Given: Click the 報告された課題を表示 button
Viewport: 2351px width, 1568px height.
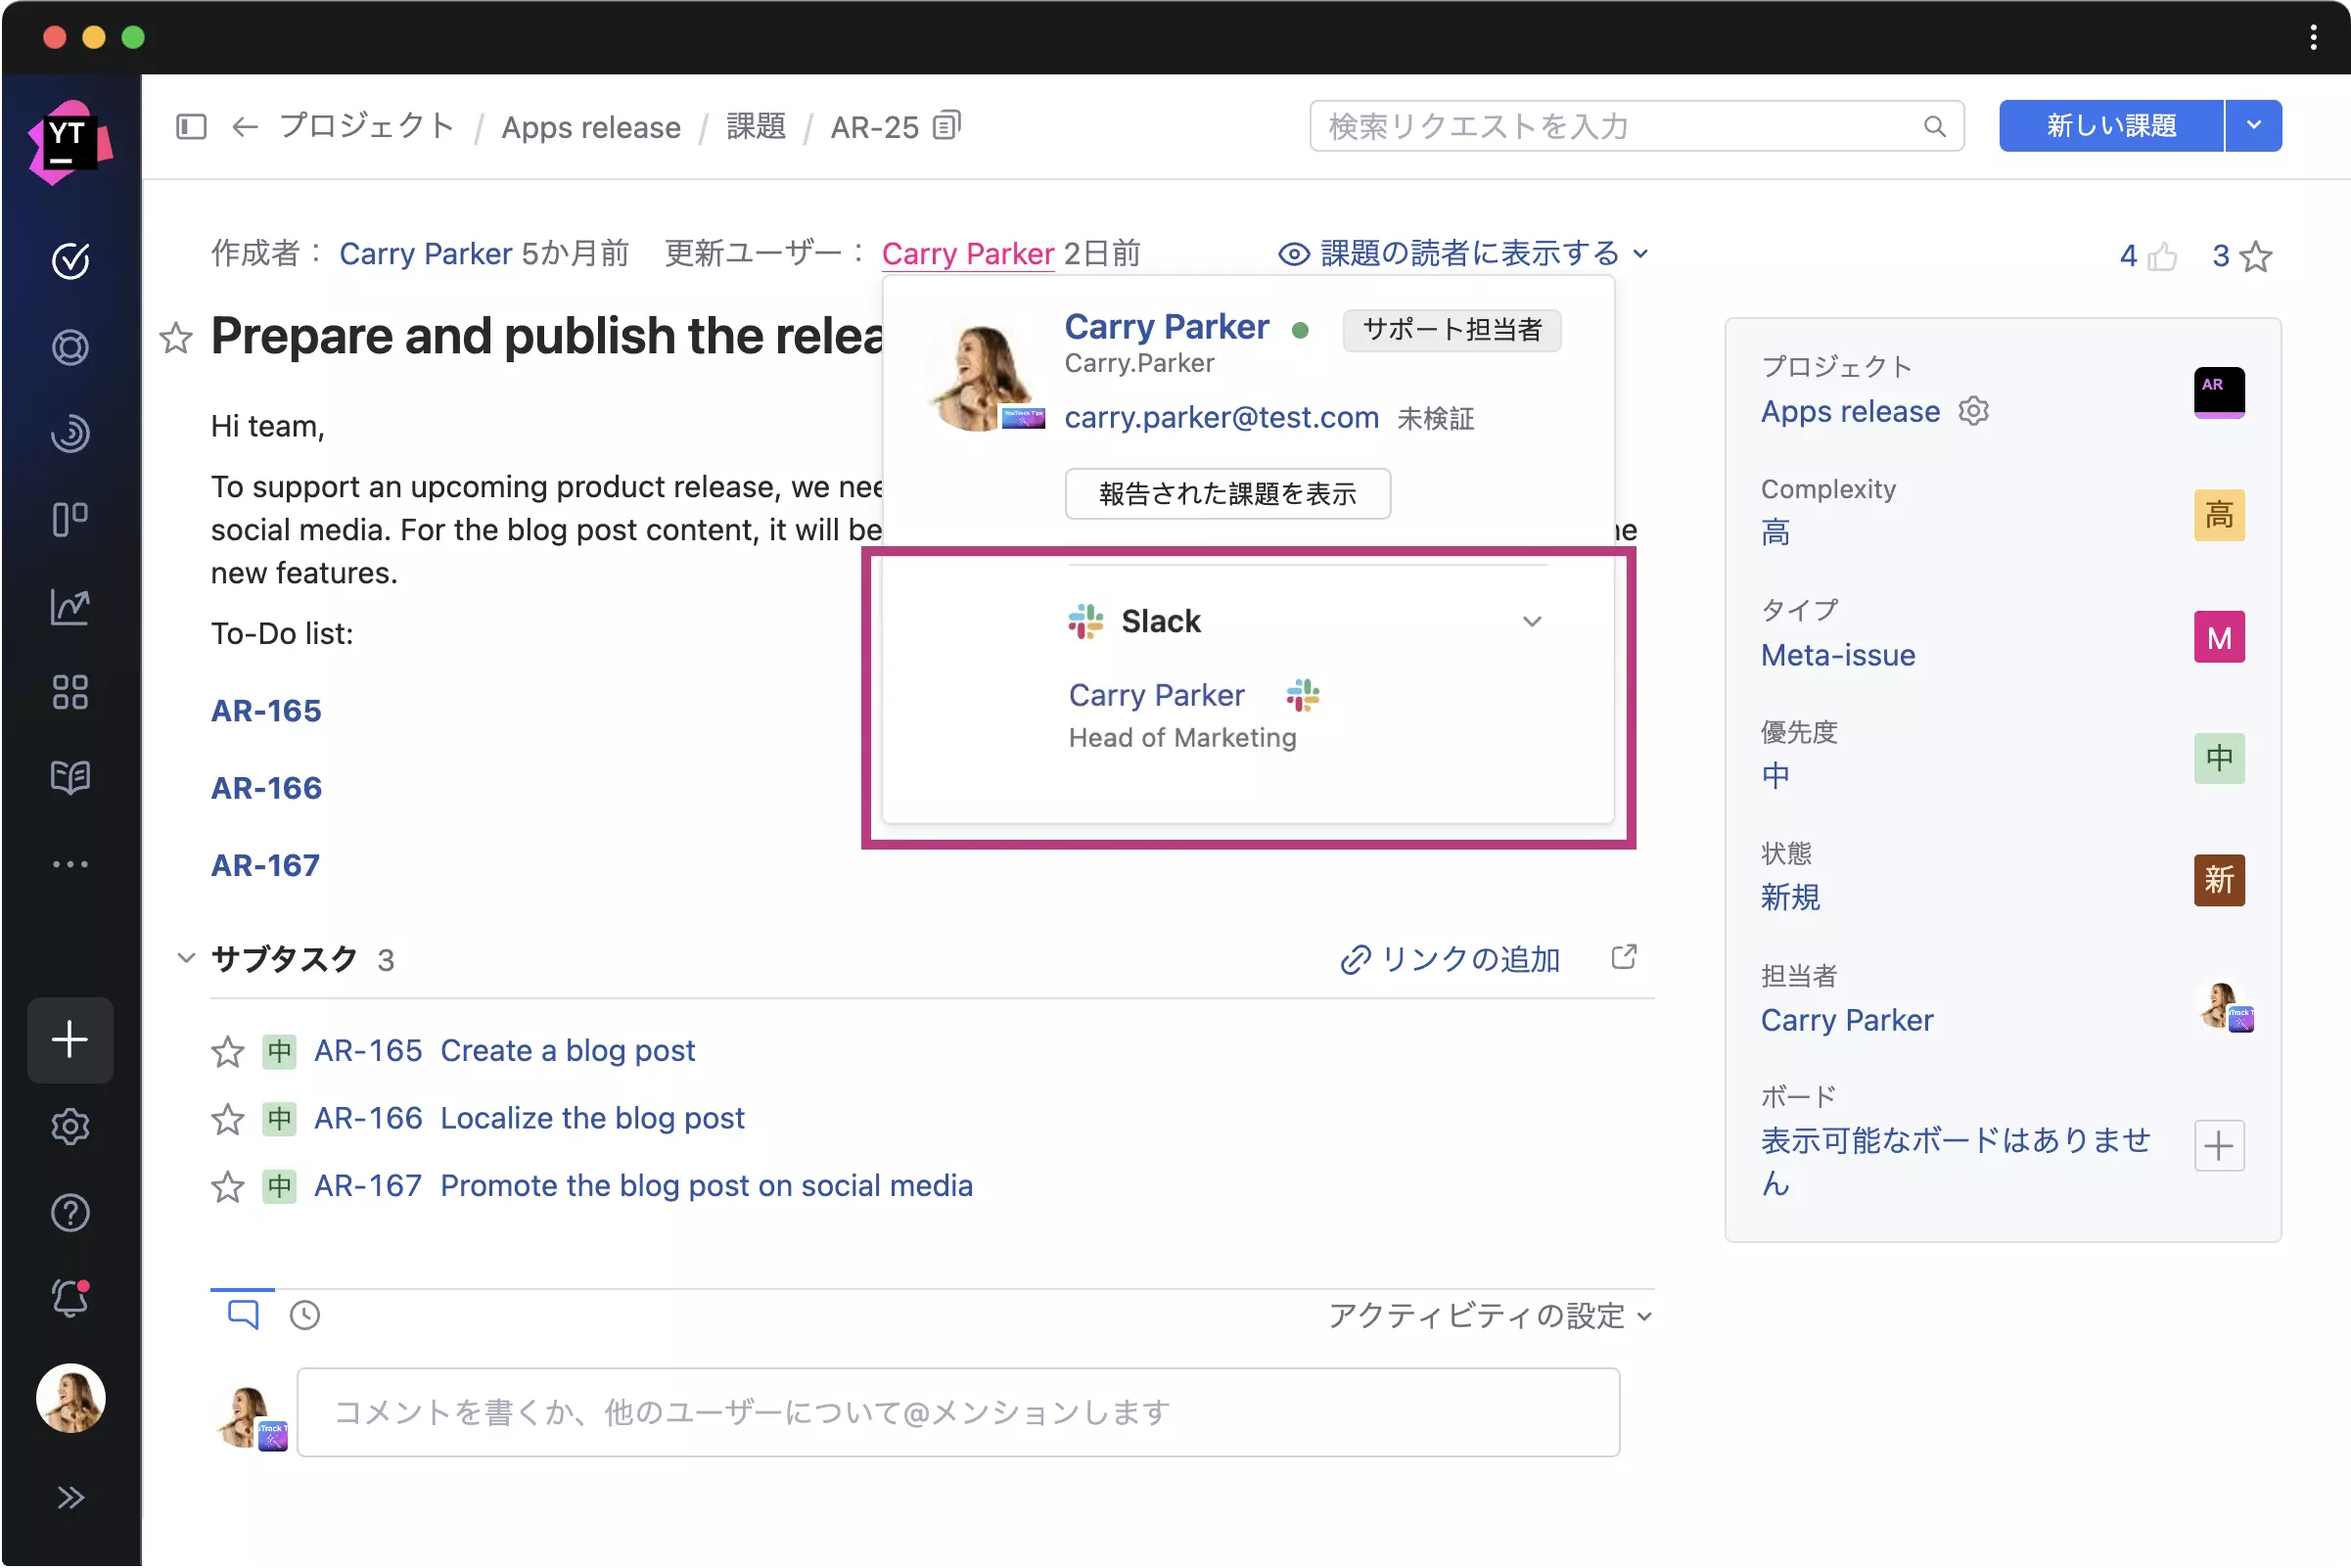Looking at the screenshot, I should 1227,493.
